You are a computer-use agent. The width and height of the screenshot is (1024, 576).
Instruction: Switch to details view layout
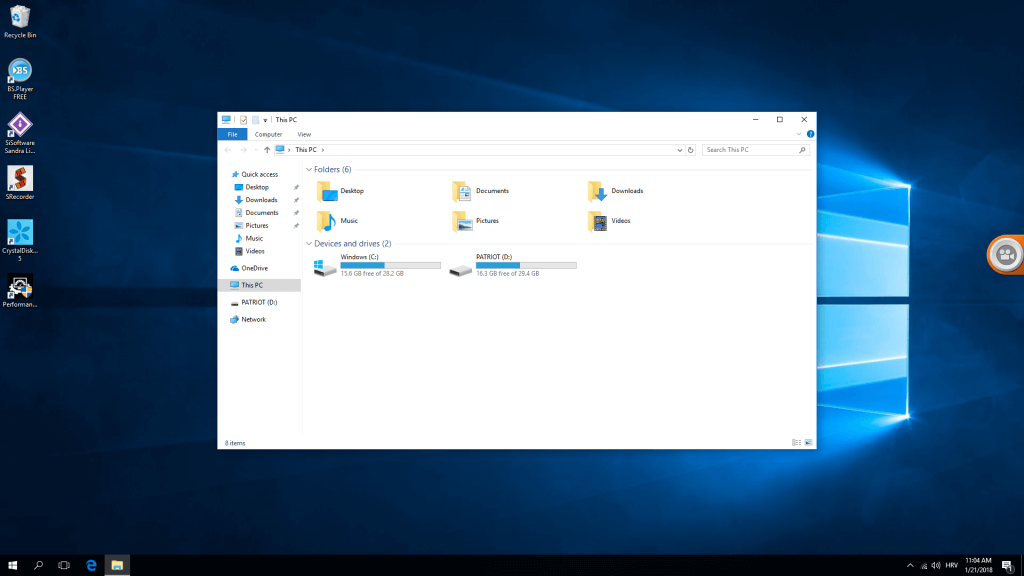coord(796,442)
